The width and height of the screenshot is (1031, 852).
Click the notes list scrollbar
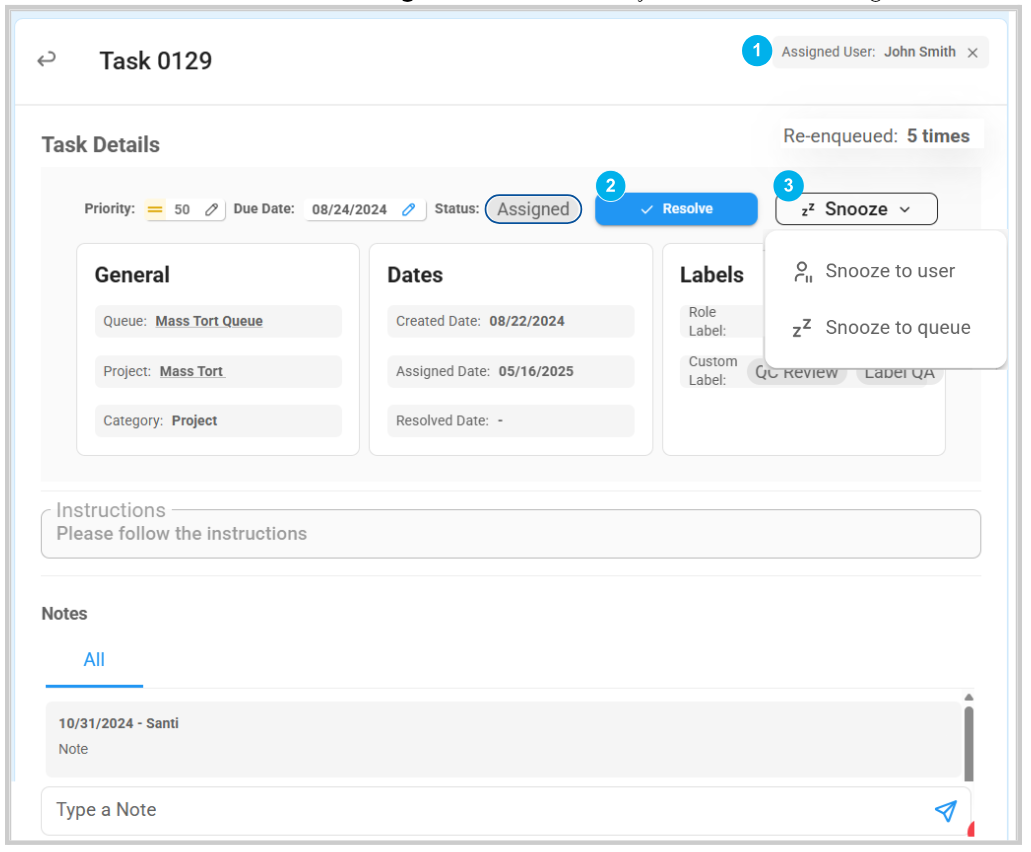click(x=968, y=740)
